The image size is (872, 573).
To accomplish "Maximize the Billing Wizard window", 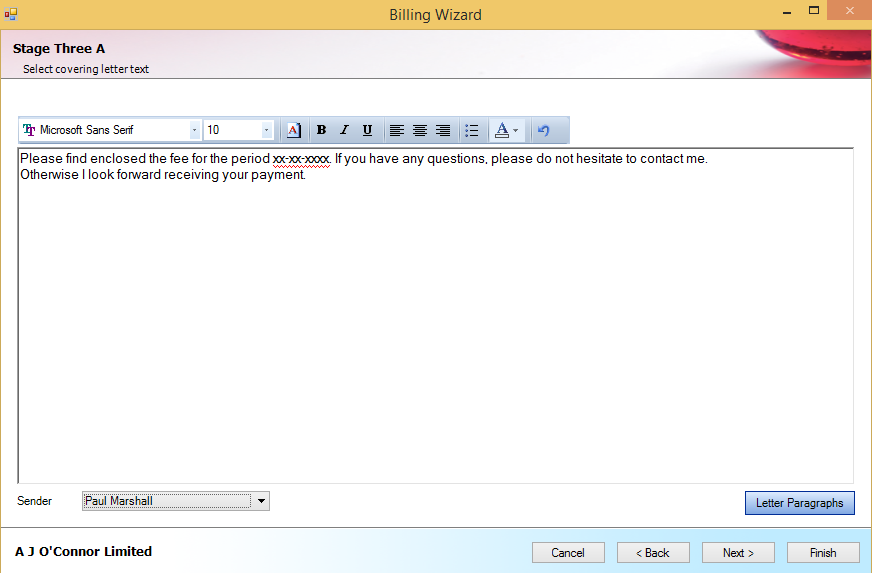I will pos(814,11).
